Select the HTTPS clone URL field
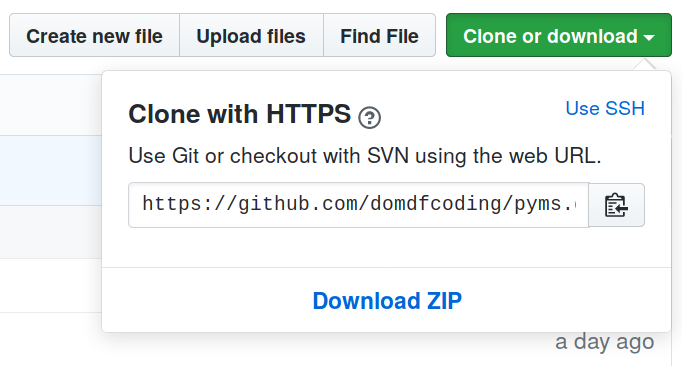The width and height of the screenshot is (682, 366). [358, 205]
